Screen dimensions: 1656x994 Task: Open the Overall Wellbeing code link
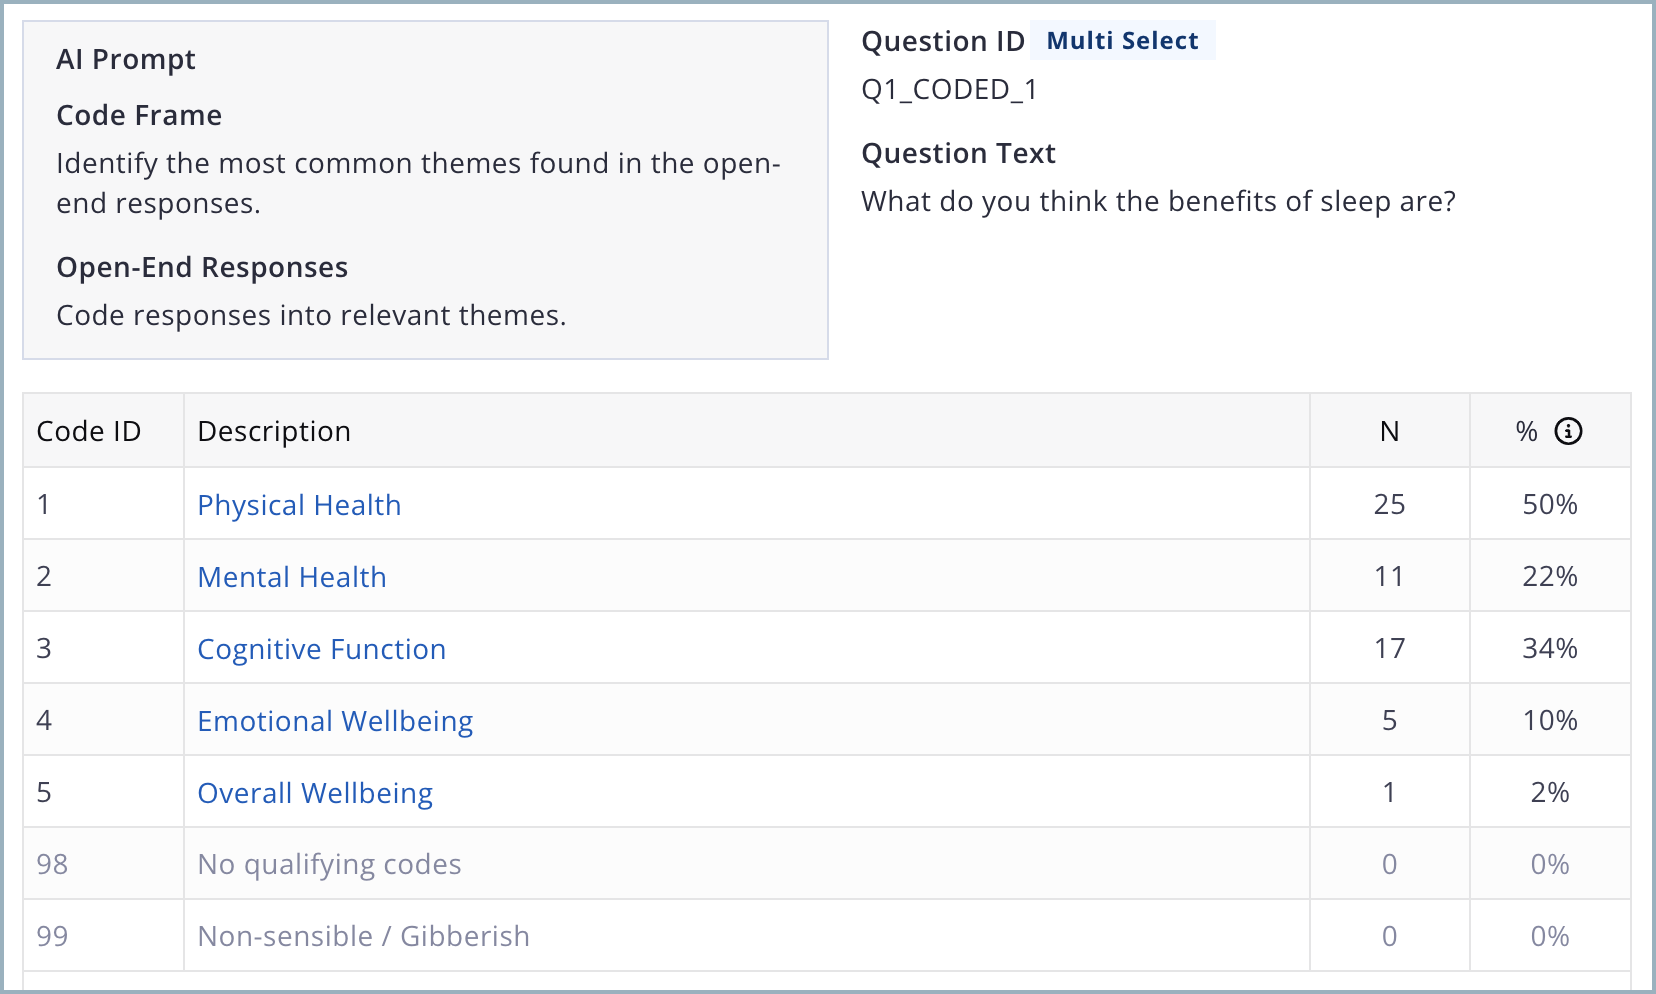click(x=315, y=793)
